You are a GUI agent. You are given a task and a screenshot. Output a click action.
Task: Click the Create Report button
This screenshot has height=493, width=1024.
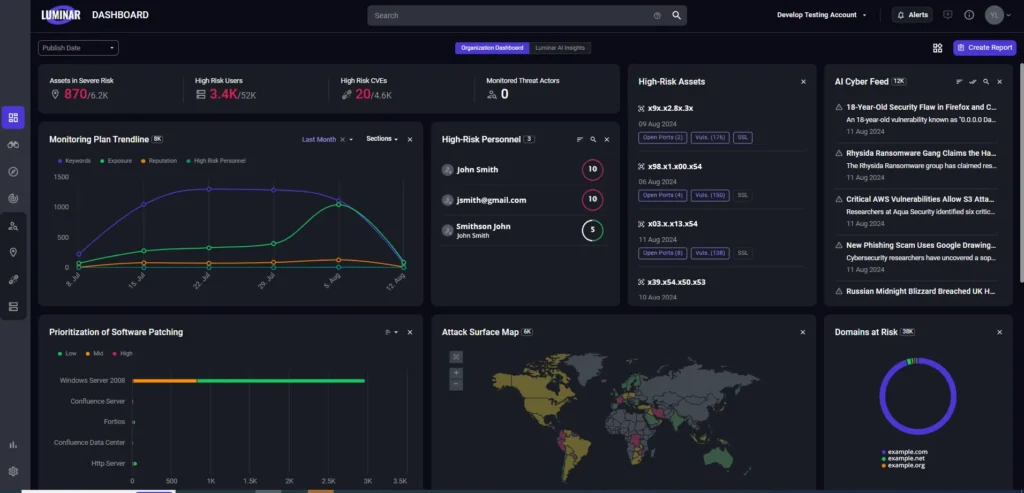click(985, 48)
